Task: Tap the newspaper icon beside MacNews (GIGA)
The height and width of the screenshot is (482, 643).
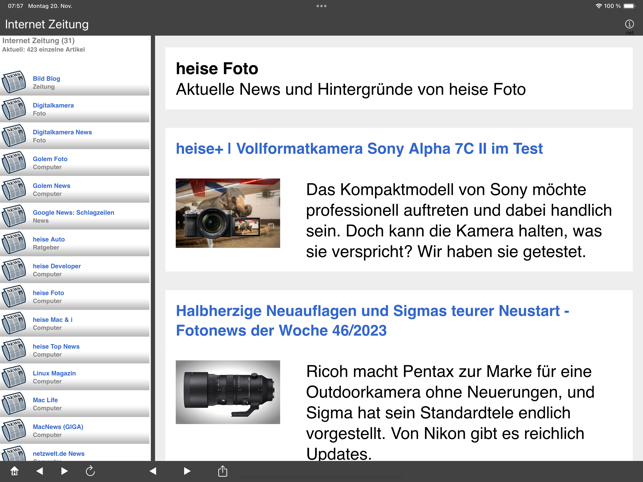Action: [14, 430]
